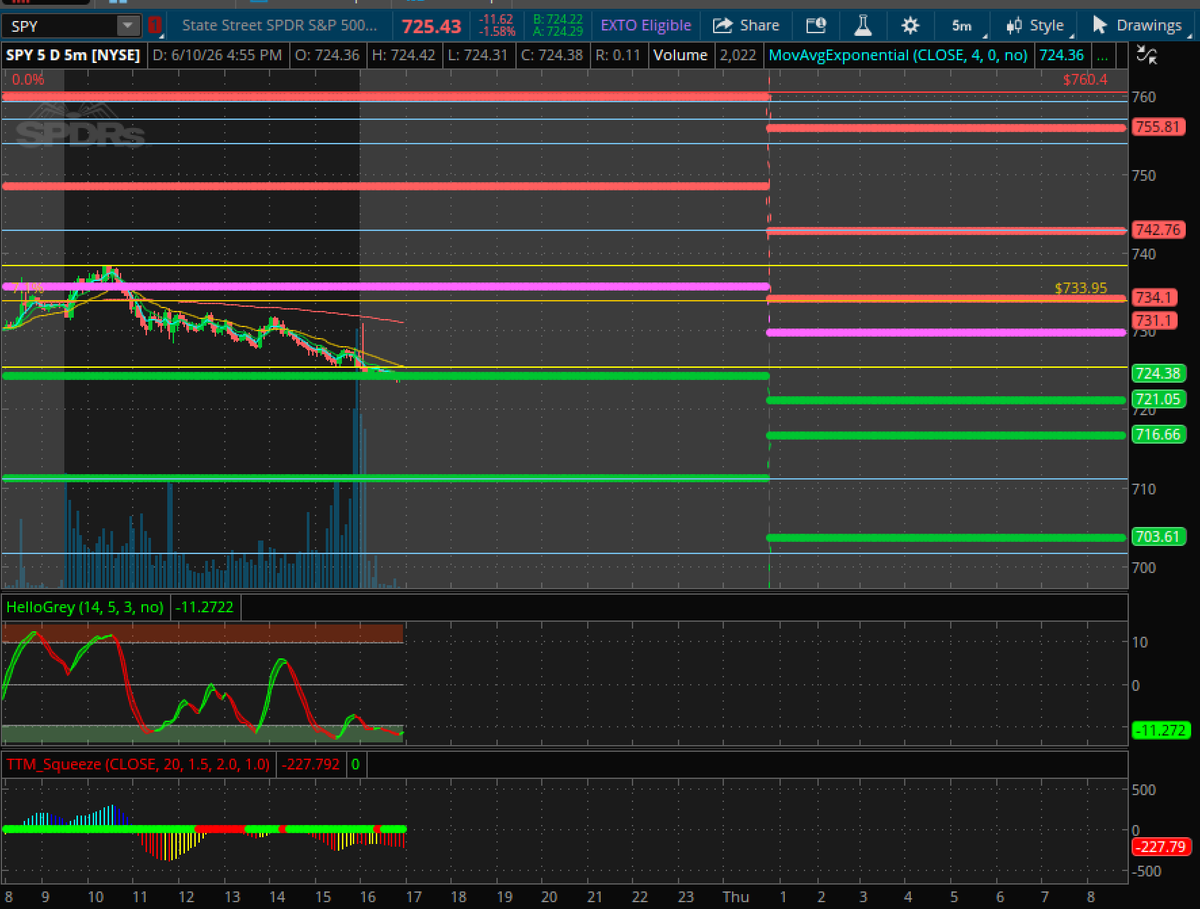
Task: Click the 716.66 green price bubble
Action: [x=1159, y=434]
